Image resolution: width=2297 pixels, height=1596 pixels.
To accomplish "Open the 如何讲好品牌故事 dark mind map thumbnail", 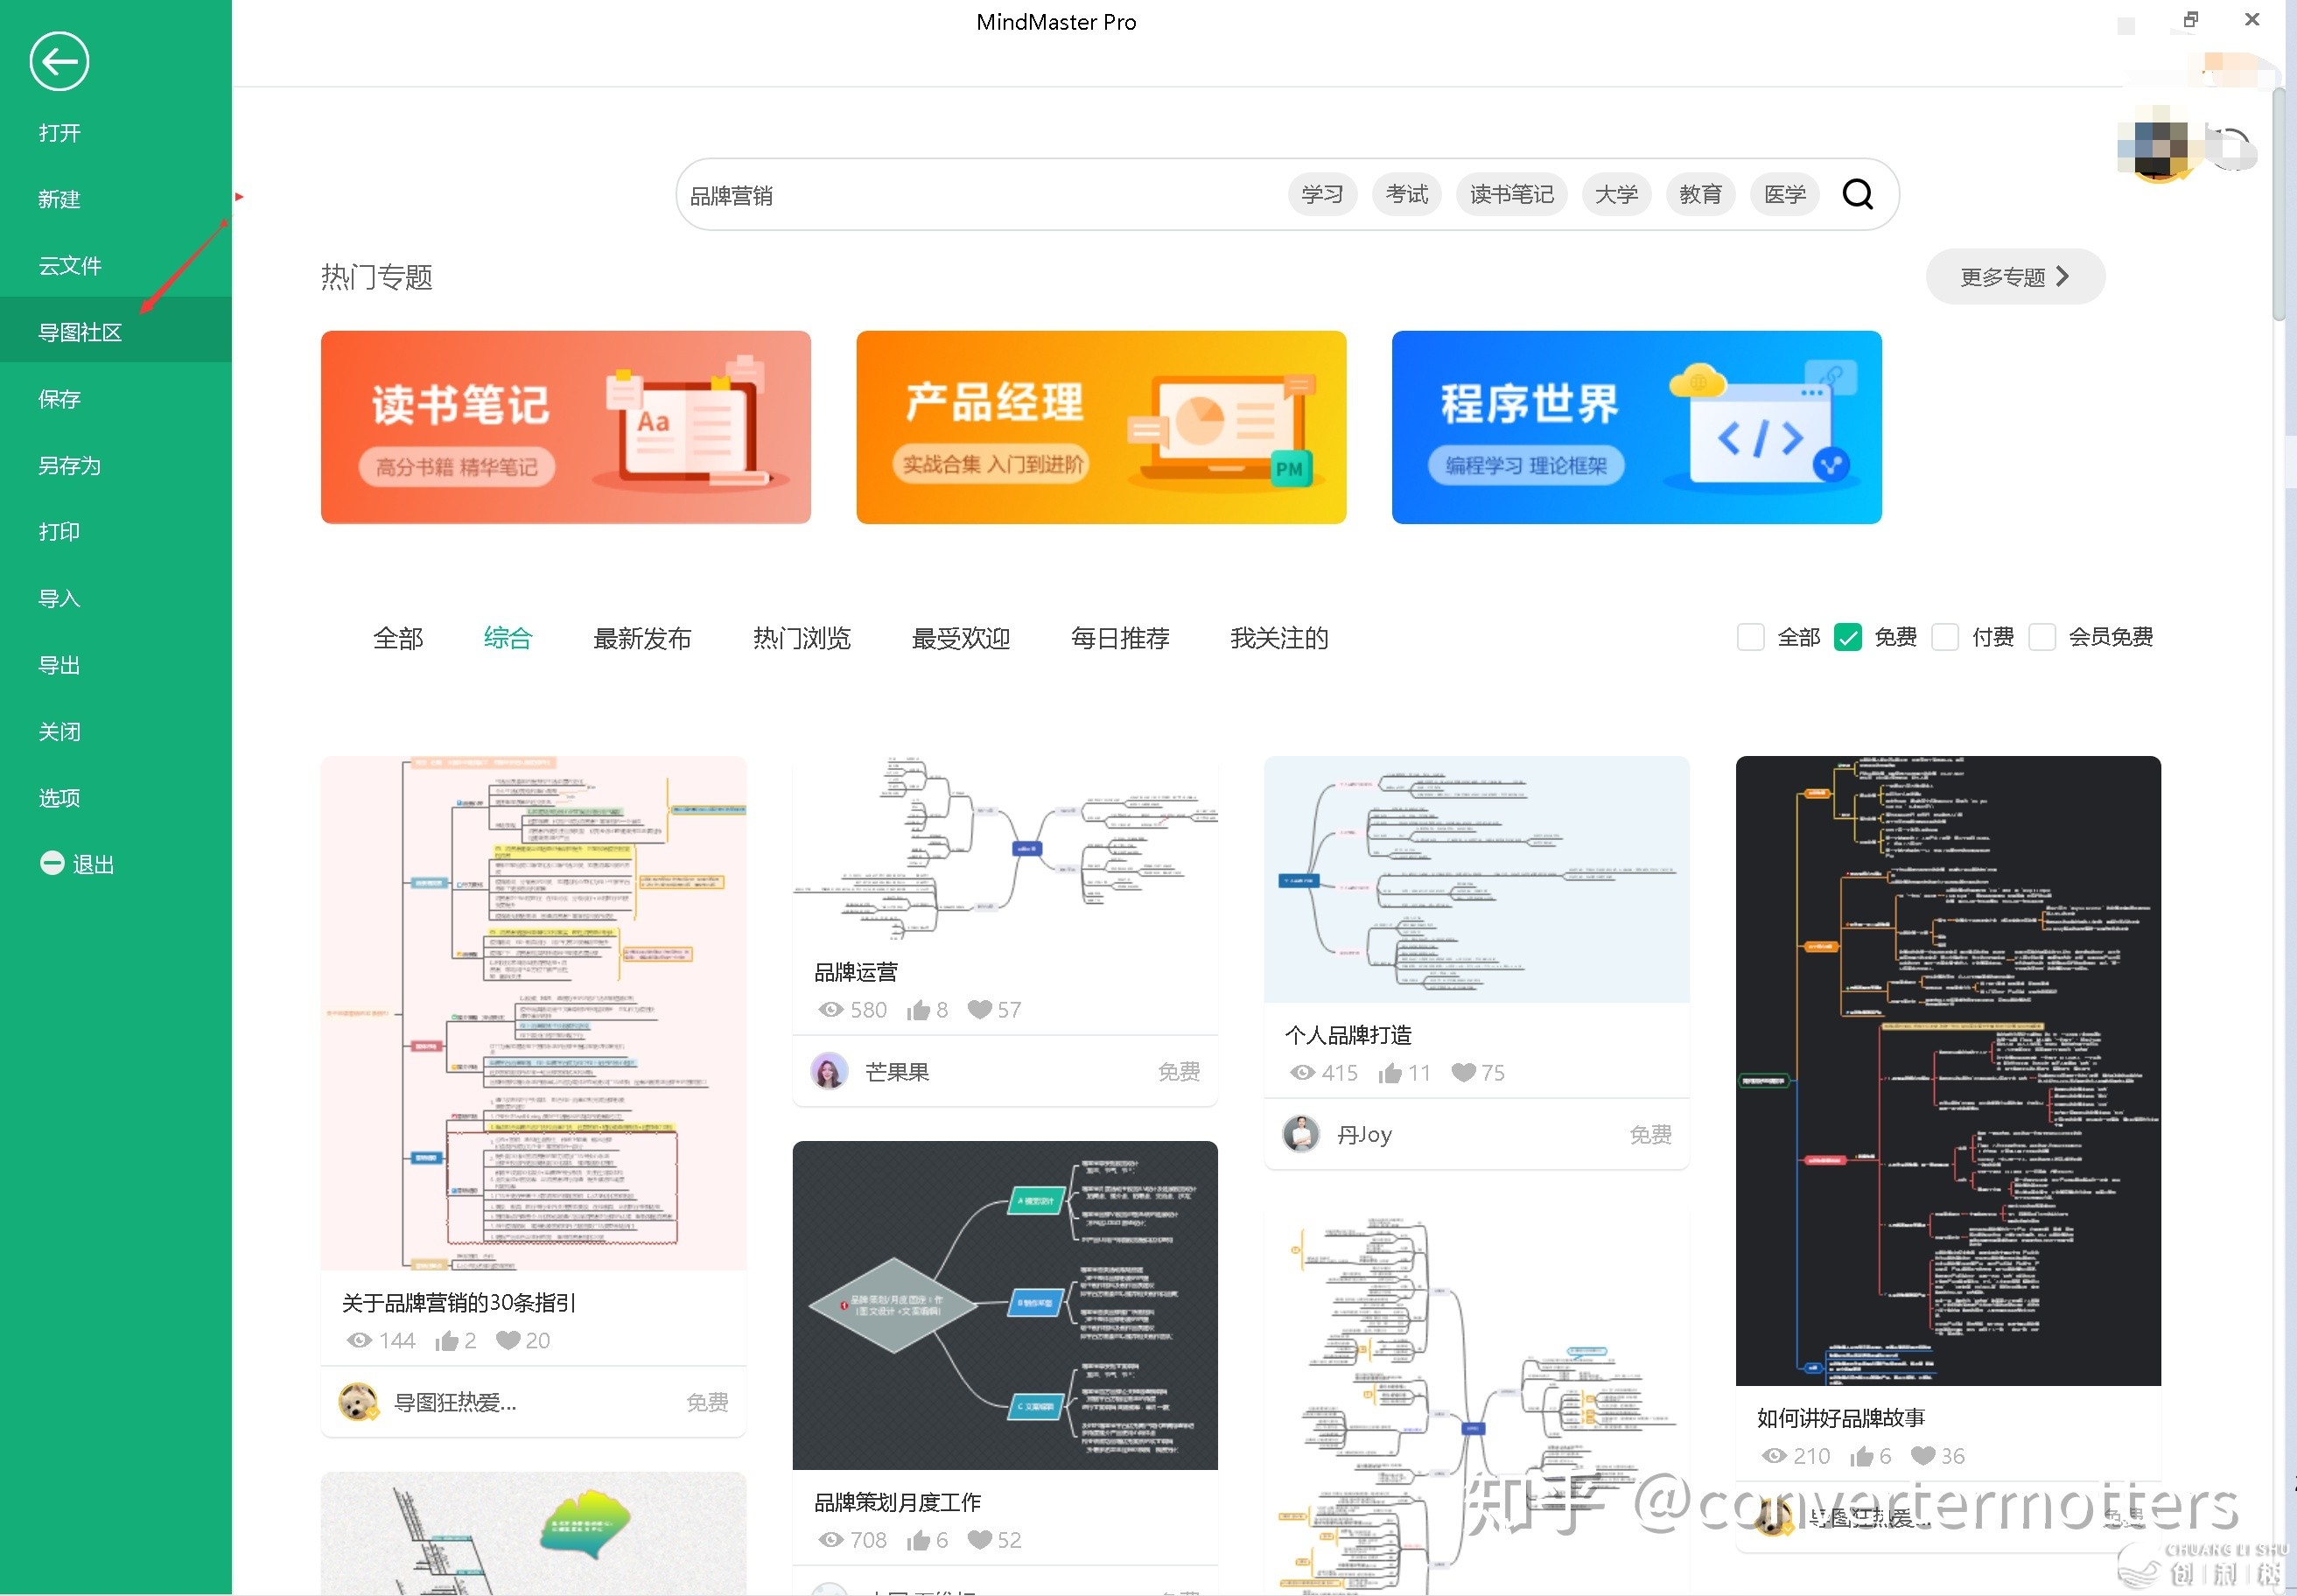I will pyautogui.click(x=1948, y=1070).
